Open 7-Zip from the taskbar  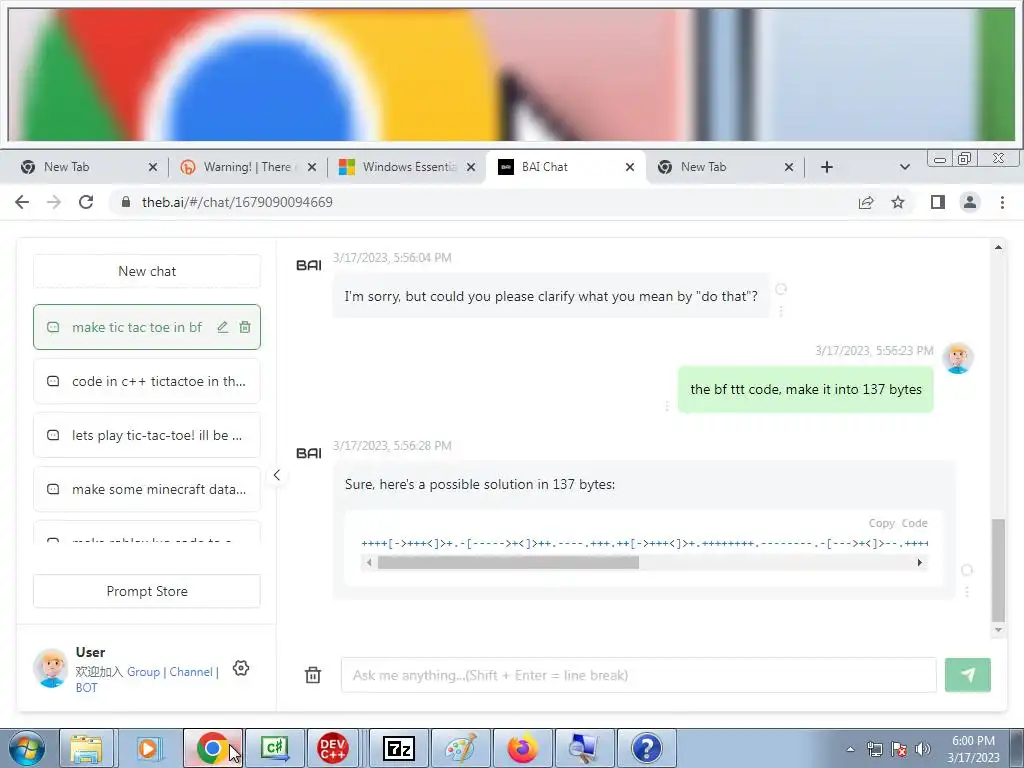point(399,748)
